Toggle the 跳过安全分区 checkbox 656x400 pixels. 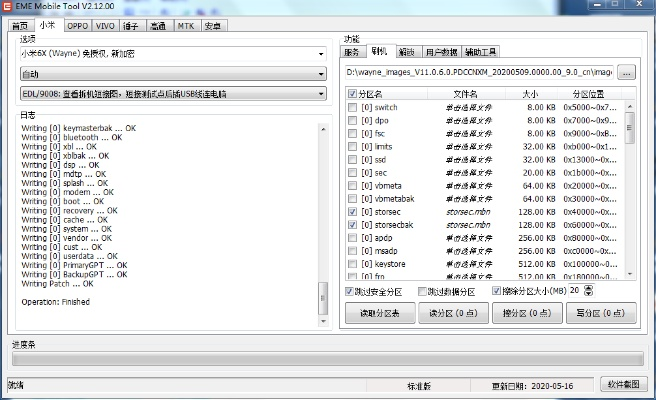(x=350, y=291)
